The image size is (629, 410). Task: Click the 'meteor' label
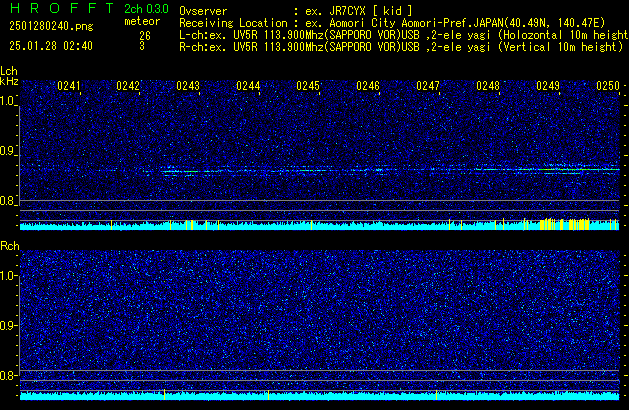pyautogui.click(x=142, y=21)
